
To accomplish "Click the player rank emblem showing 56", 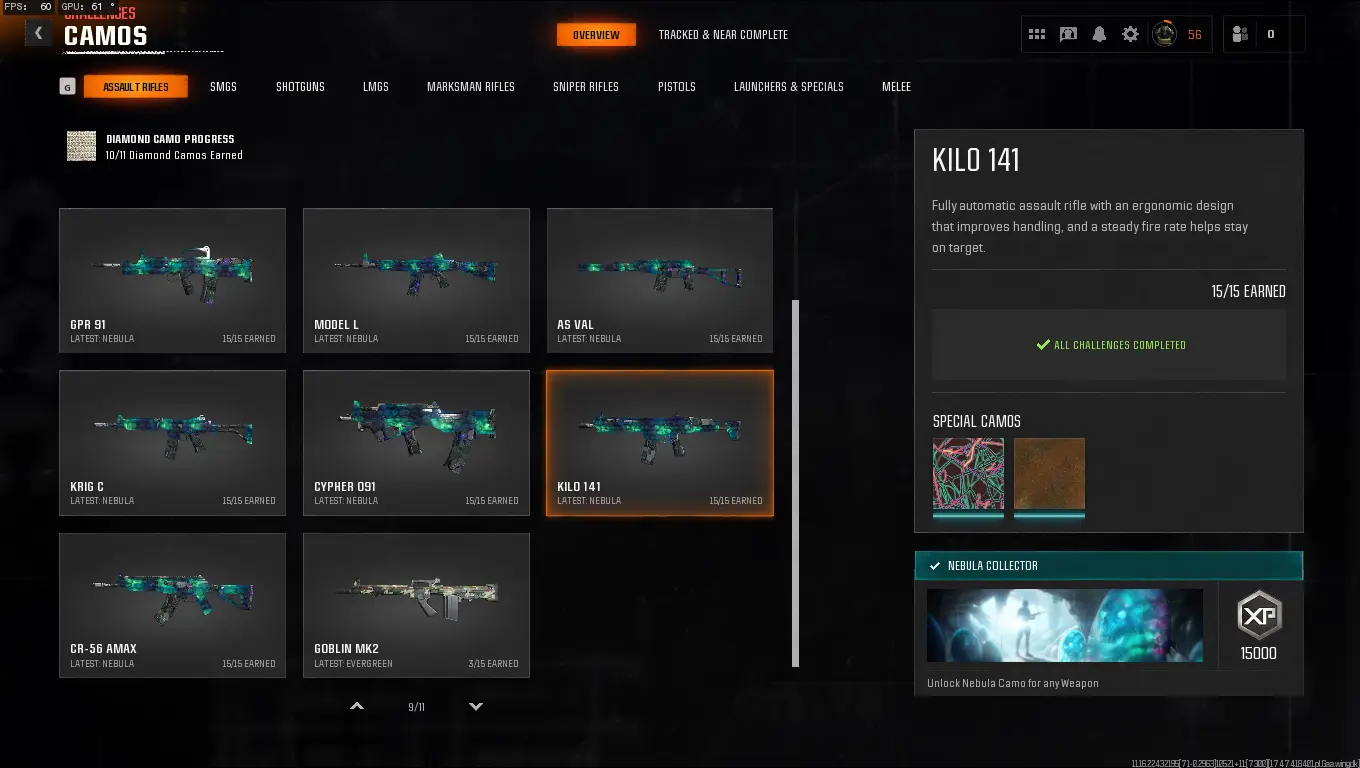I will [x=1165, y=34].
